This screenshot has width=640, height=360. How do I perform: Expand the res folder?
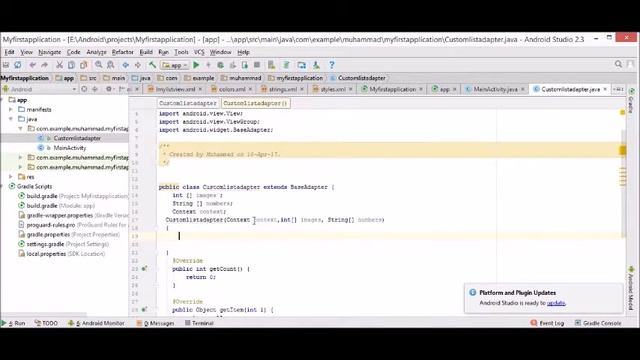click(11, 177)
